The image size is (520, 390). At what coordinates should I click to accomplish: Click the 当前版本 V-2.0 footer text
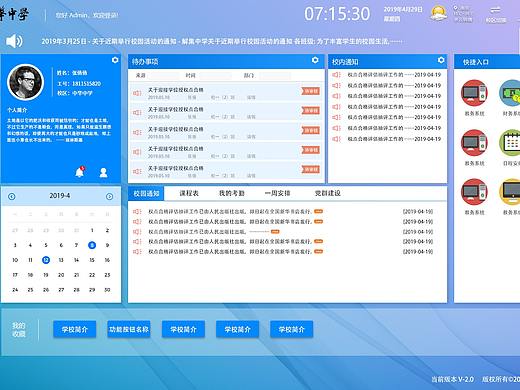[x=452, y=379]
